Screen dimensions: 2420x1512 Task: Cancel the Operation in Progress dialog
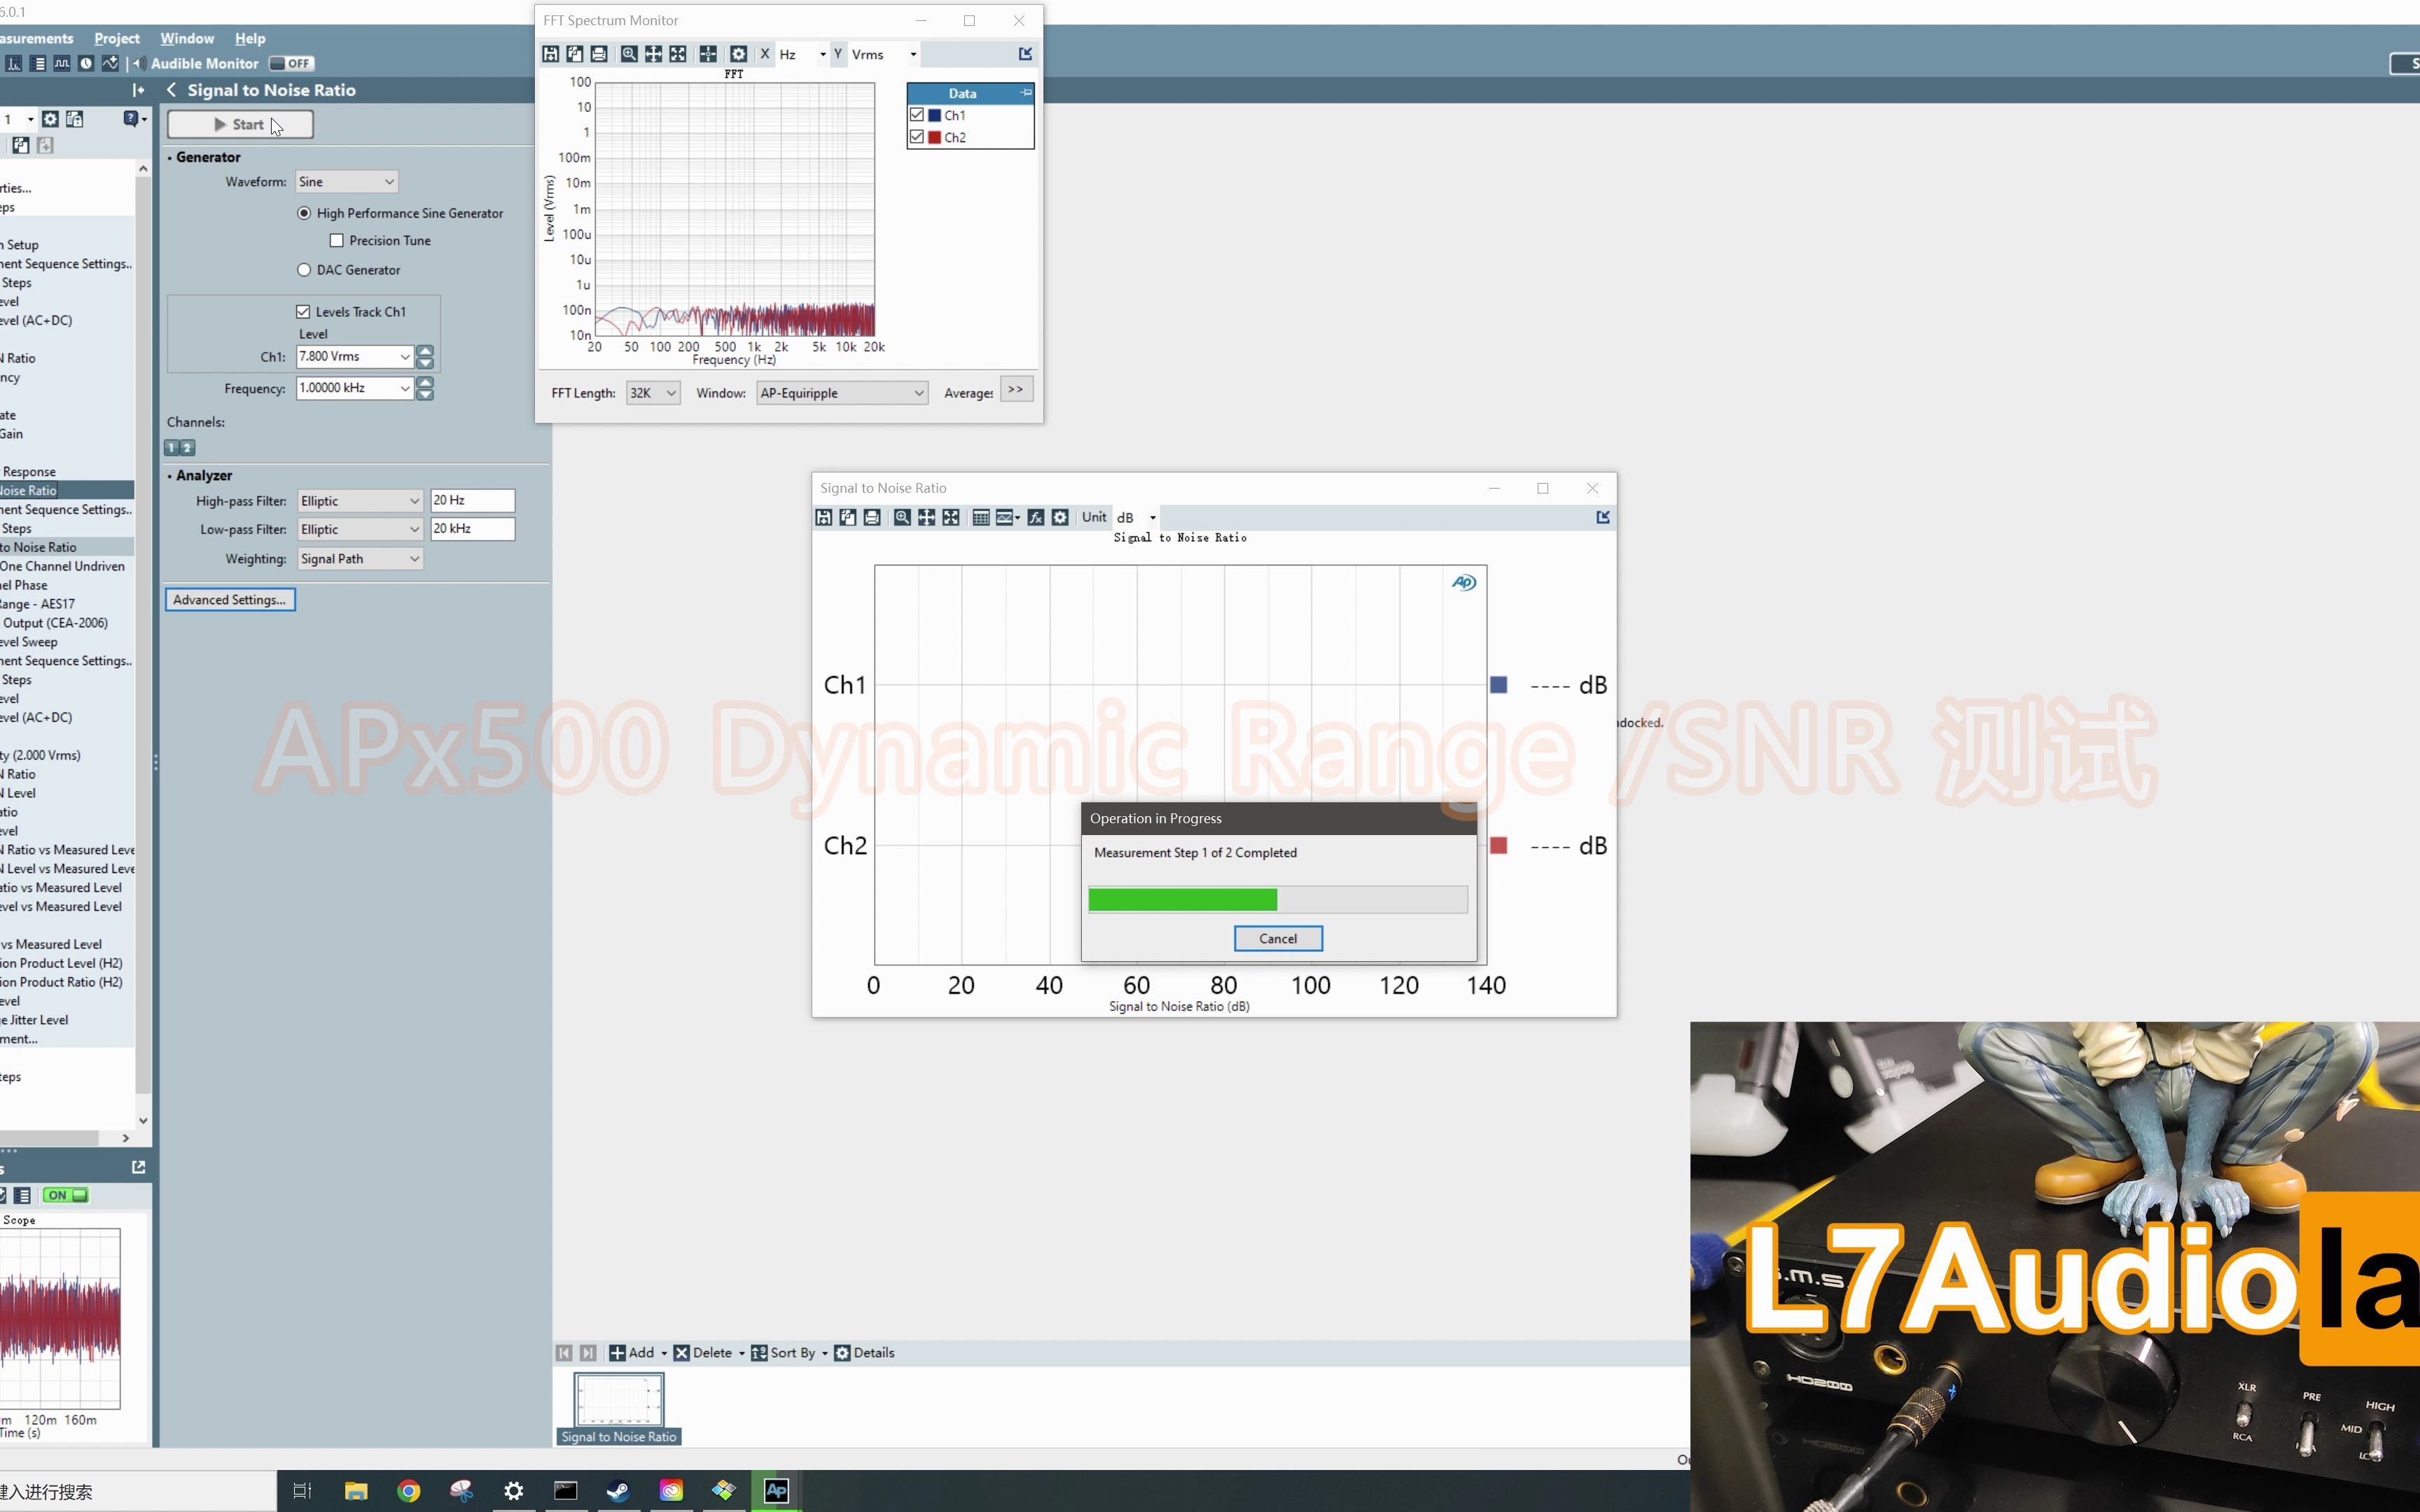(x=1278, y=939)
